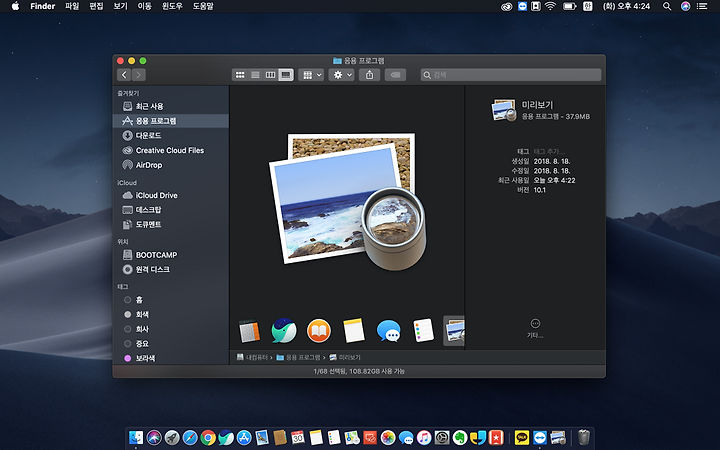Open Finder from the Dock
The image size is (720, 450).
pyautogui.click(x=136, y=438)
